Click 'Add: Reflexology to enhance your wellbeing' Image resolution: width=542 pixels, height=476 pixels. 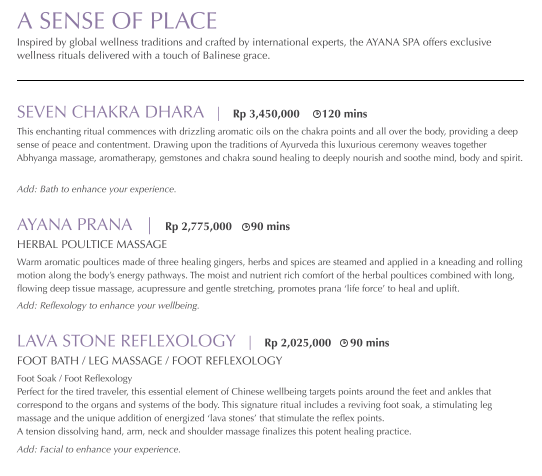click(108, 306)
